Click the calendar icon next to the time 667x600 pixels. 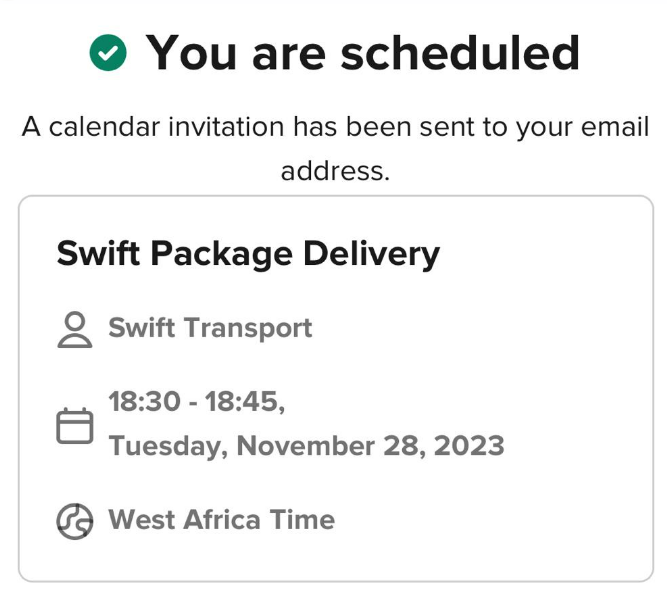[75, 426]
